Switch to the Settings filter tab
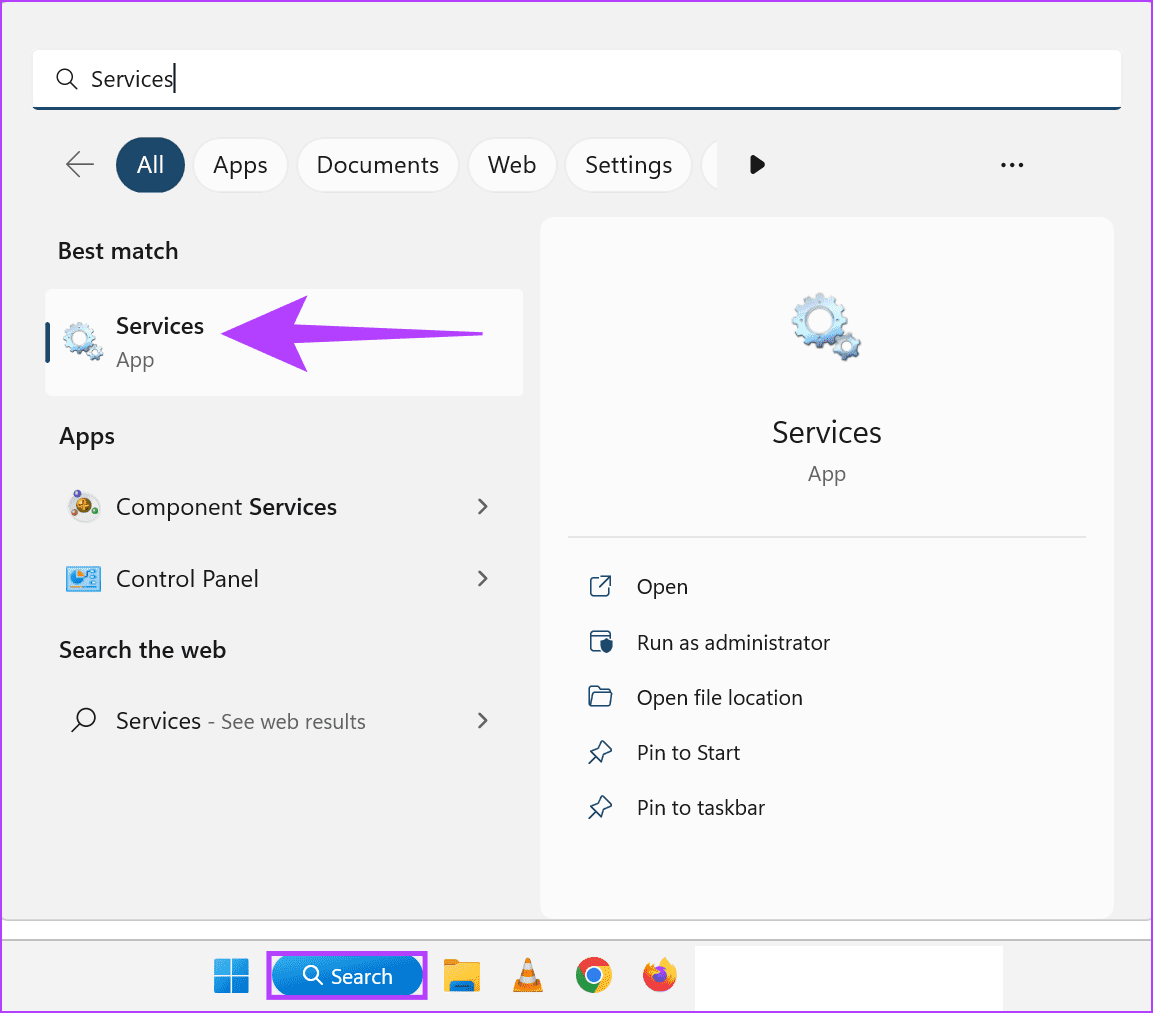This screenshot has height=1013, width=1153. pyautogui.click(x=629, y=165)
